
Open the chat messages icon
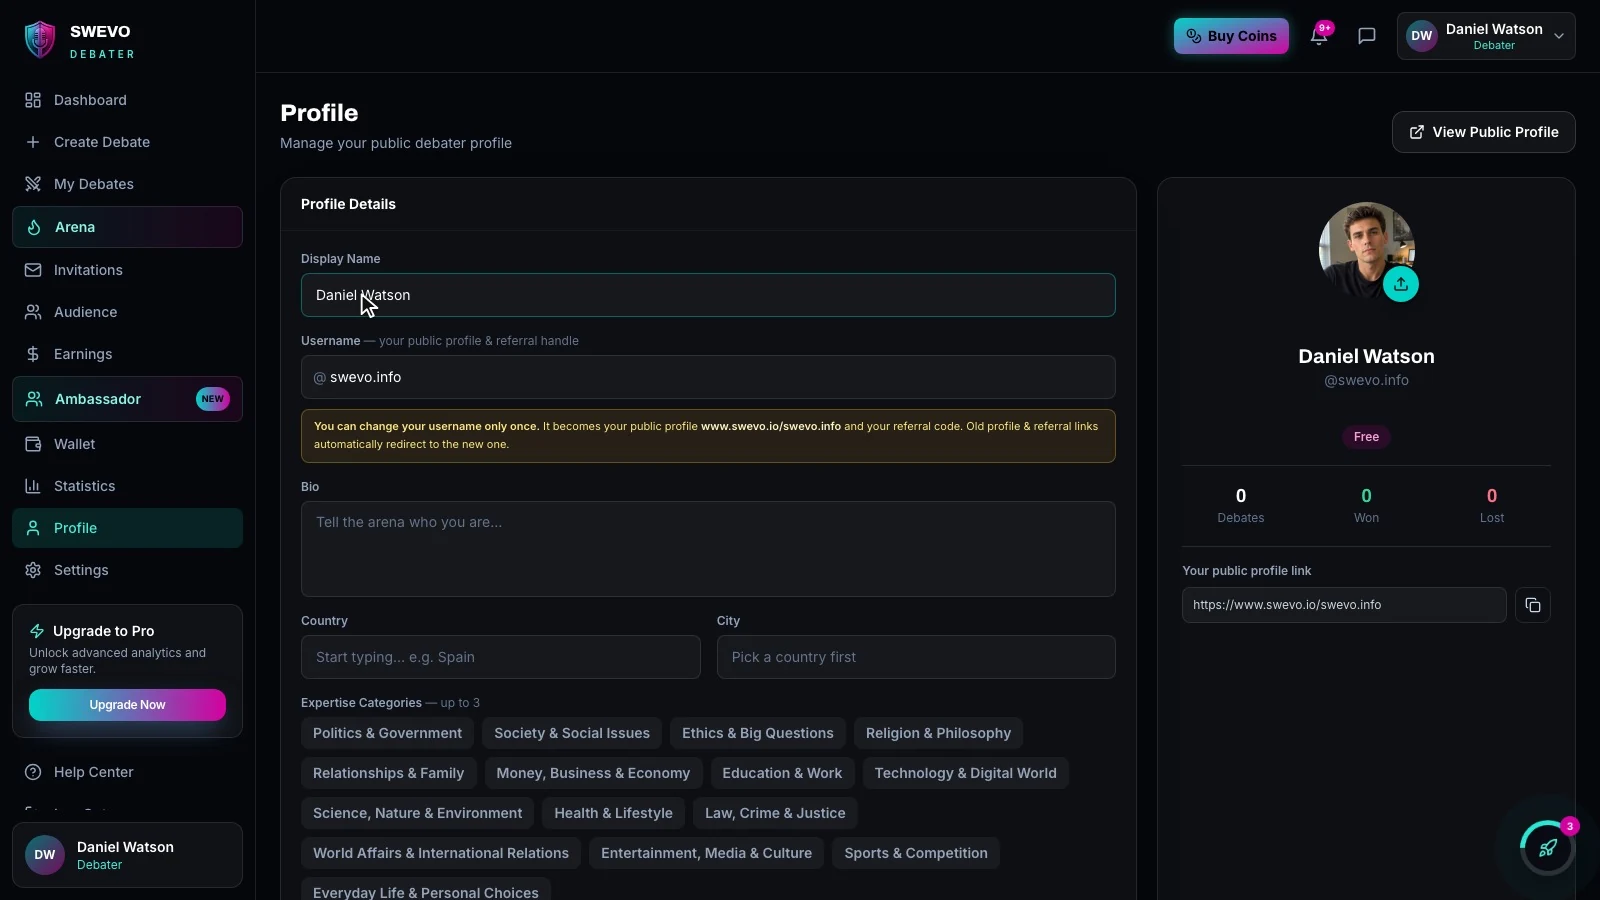coord(1367,36)
